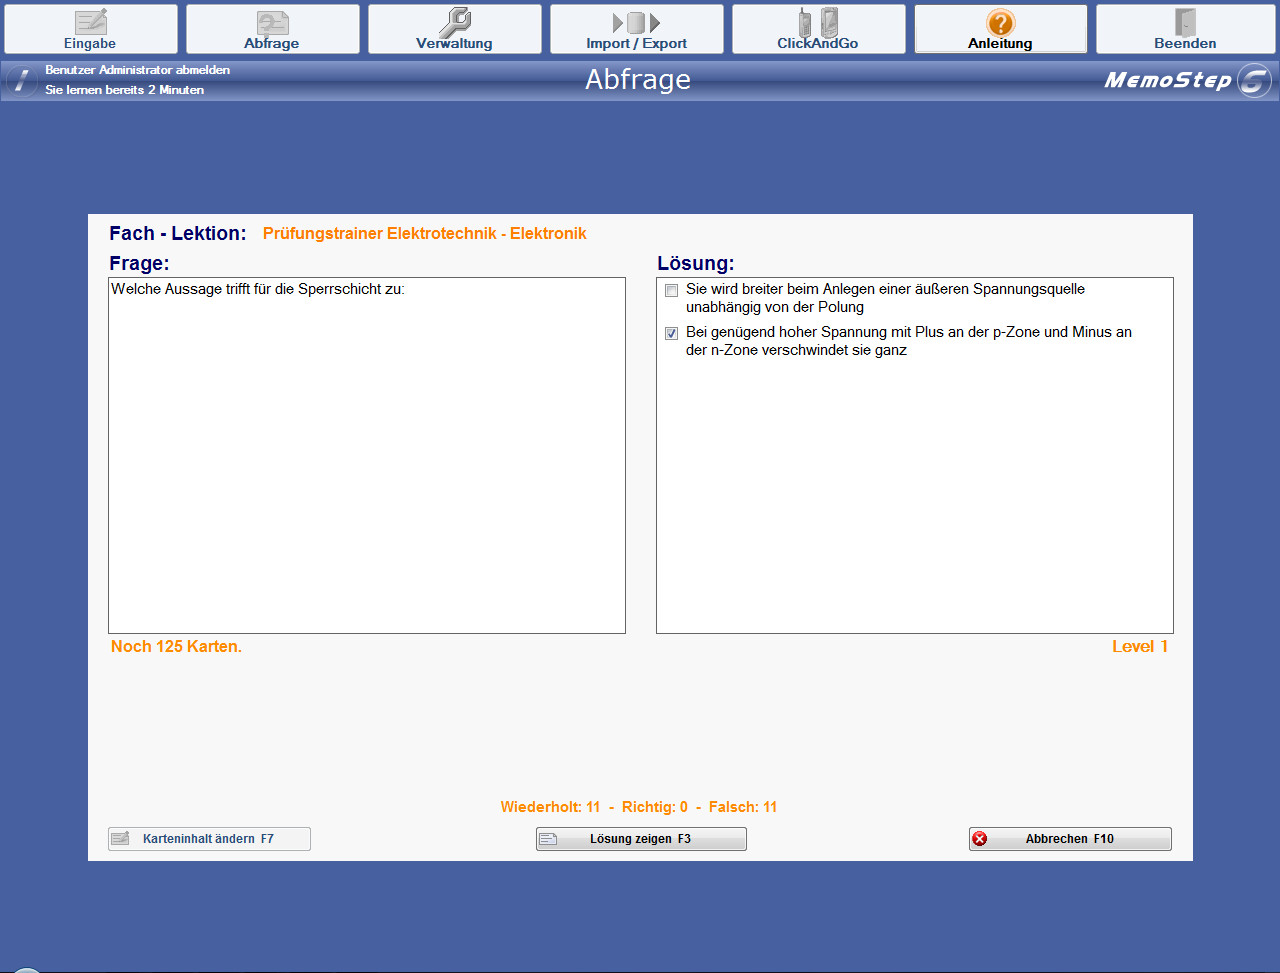Click the 'Abbrechen F10' button

click(1069, 839)
